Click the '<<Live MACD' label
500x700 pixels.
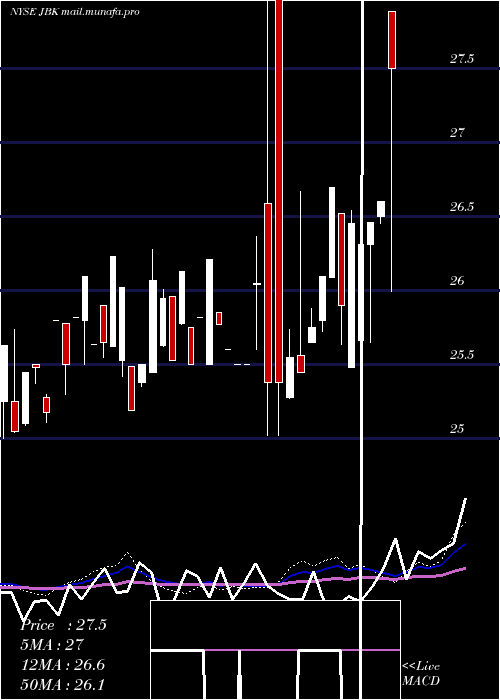point(421,673)
